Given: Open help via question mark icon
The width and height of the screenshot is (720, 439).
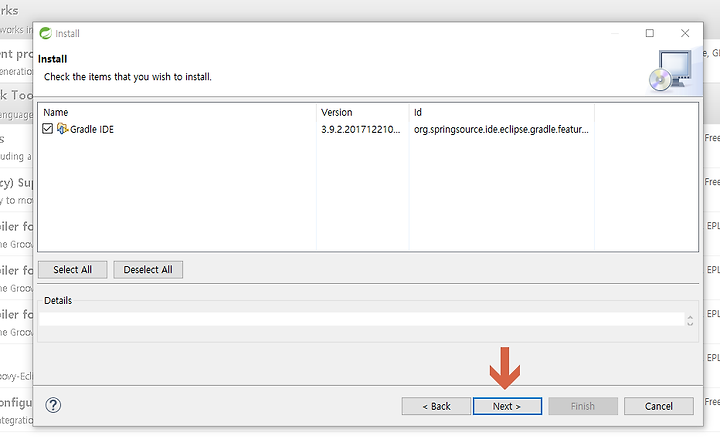Looking at the screenshot, I should click(53, 405).
